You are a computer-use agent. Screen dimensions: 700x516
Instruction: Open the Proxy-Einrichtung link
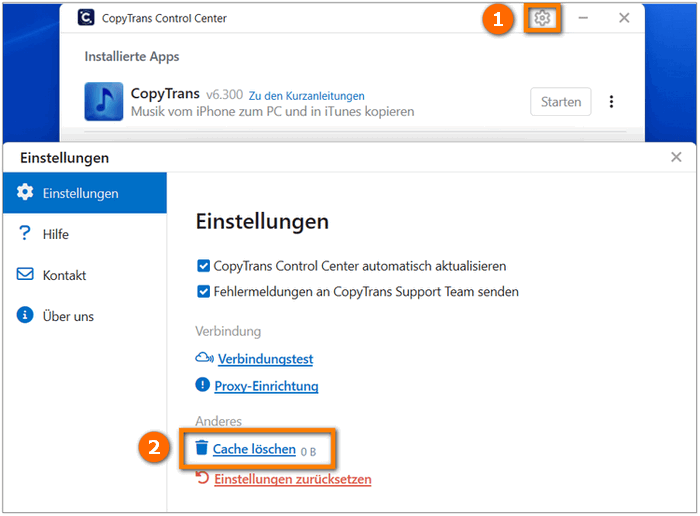point(266,386)
